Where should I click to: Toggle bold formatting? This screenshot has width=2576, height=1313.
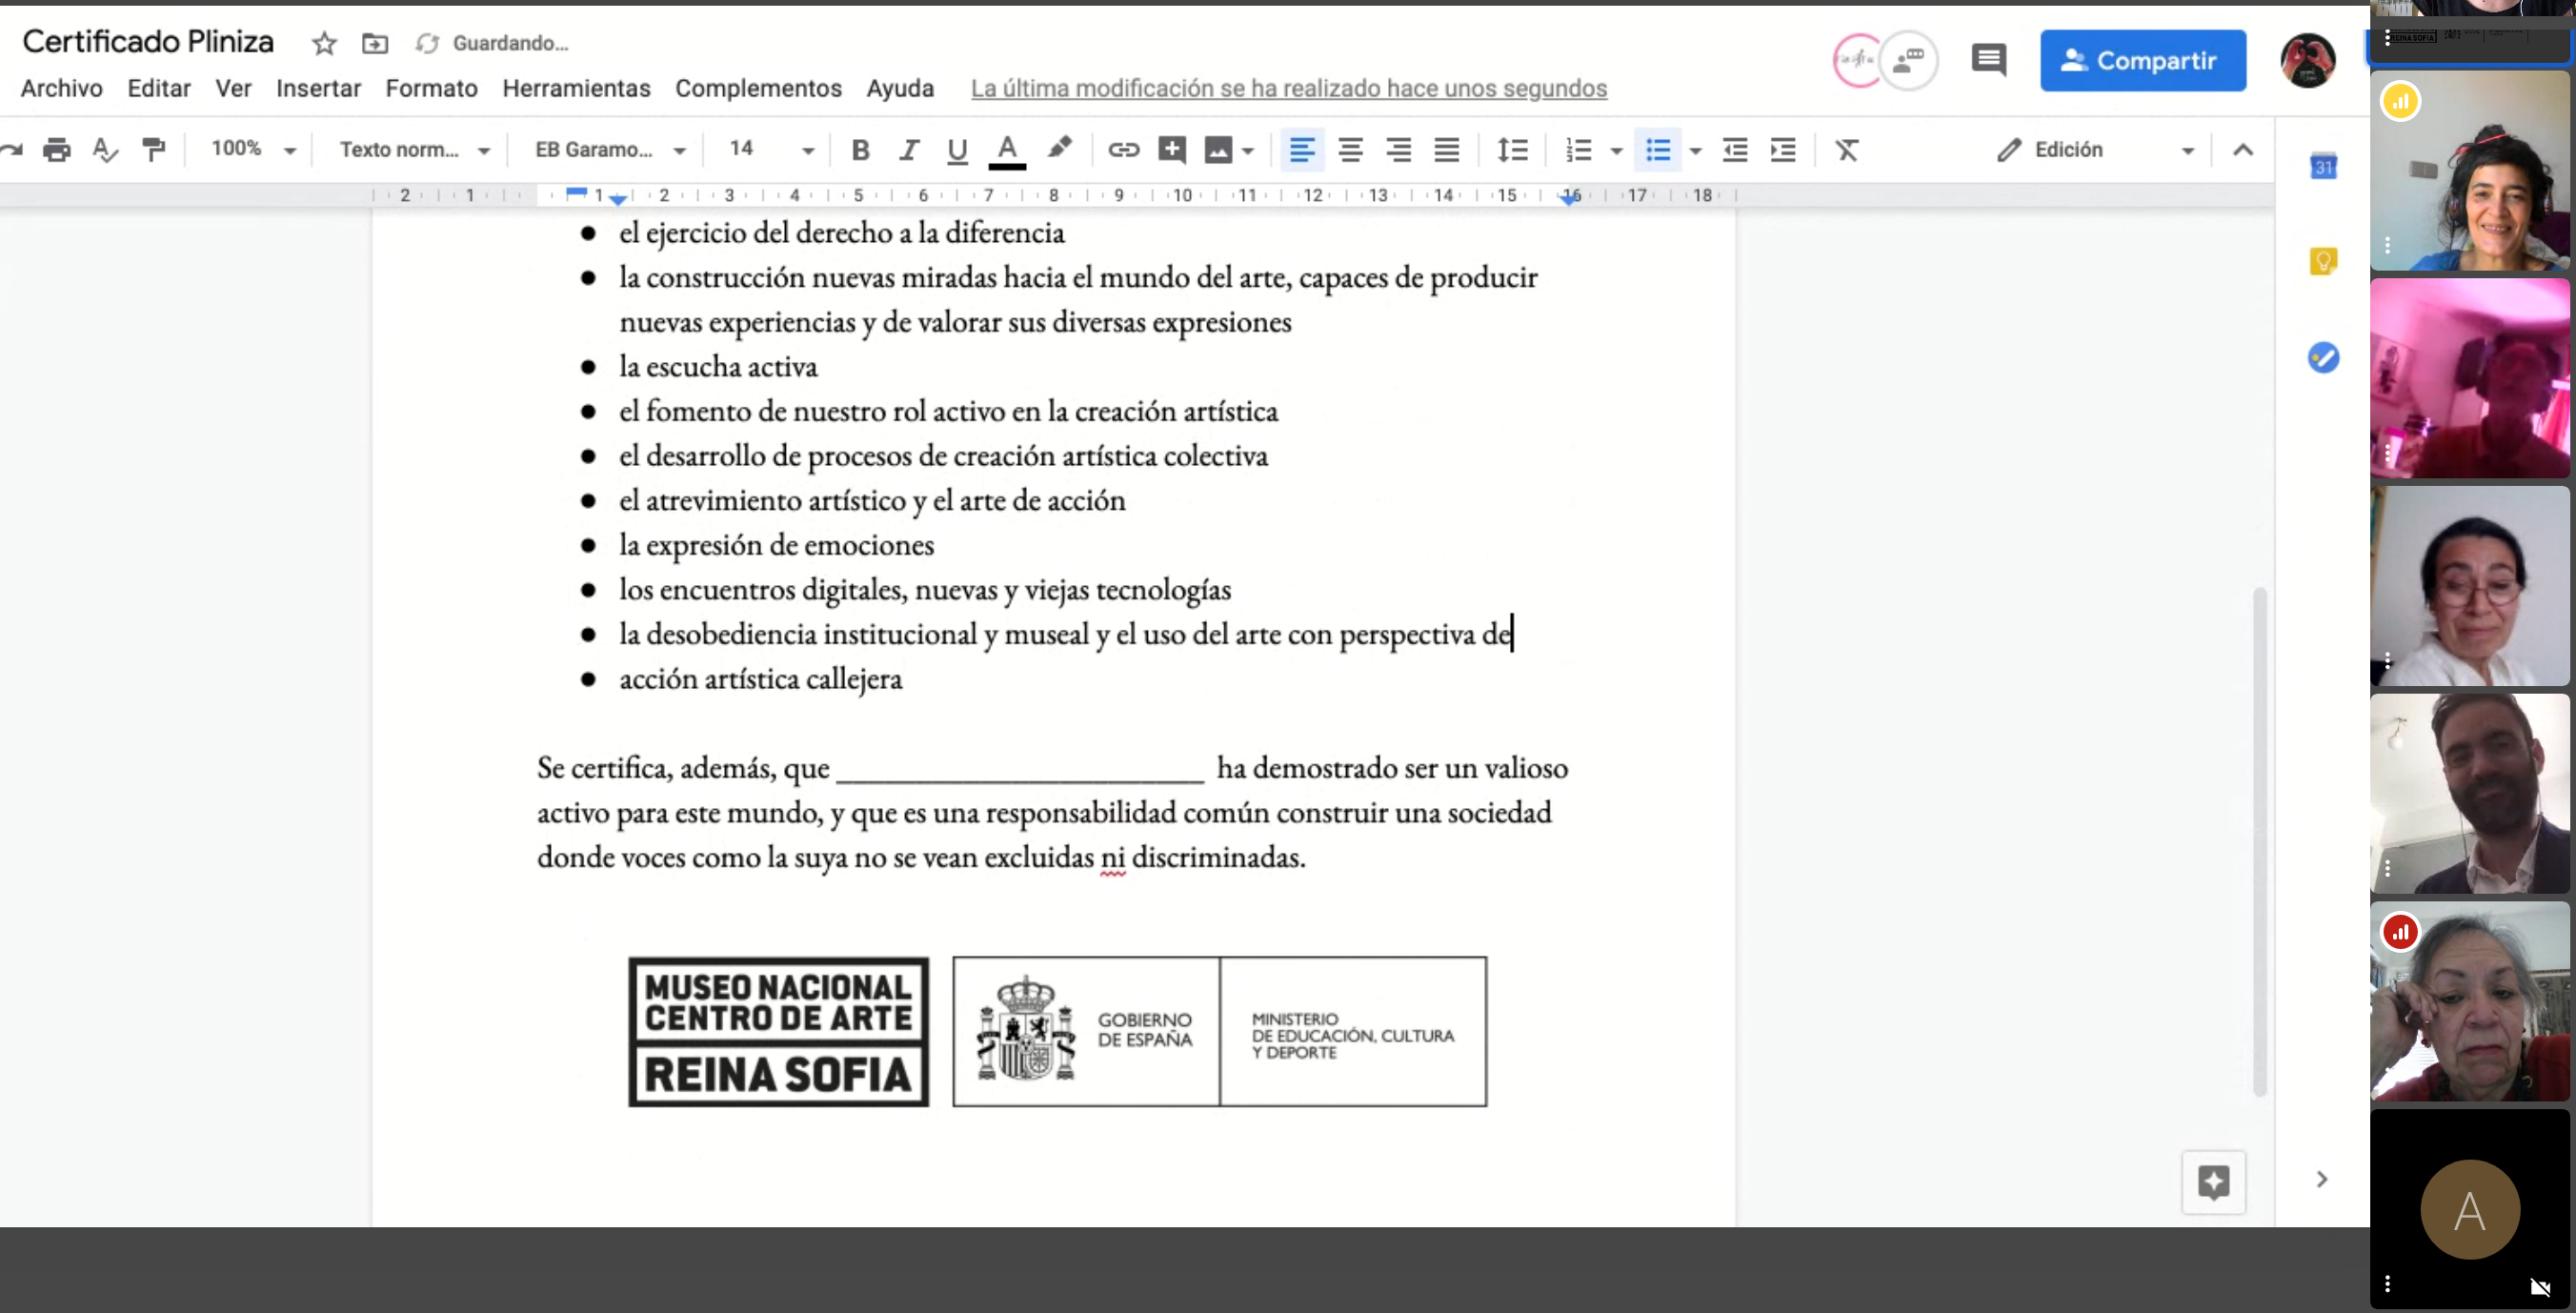click(860, 150)
